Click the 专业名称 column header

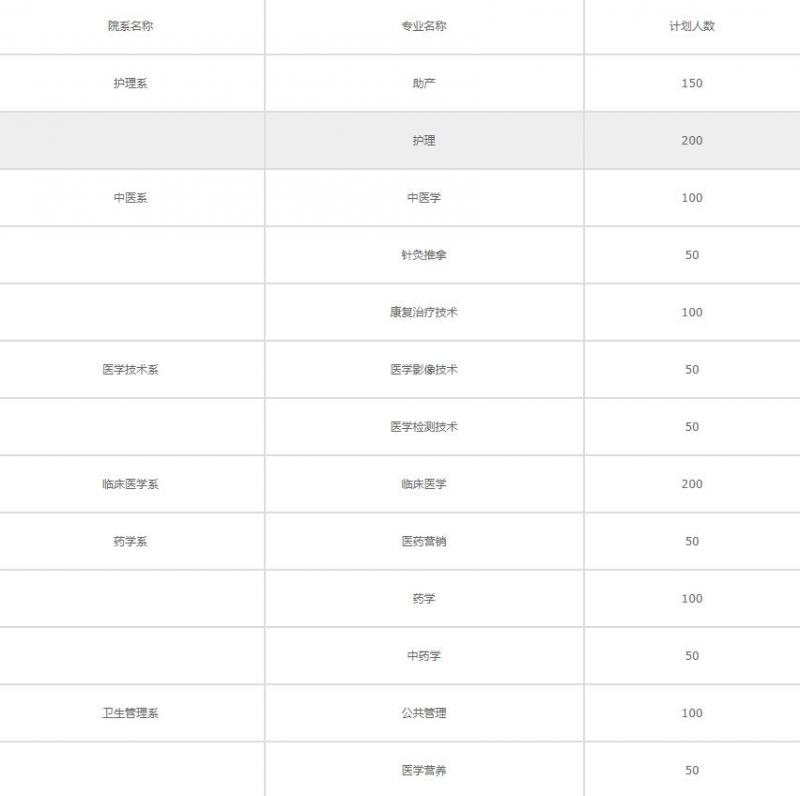pos(424,26)
